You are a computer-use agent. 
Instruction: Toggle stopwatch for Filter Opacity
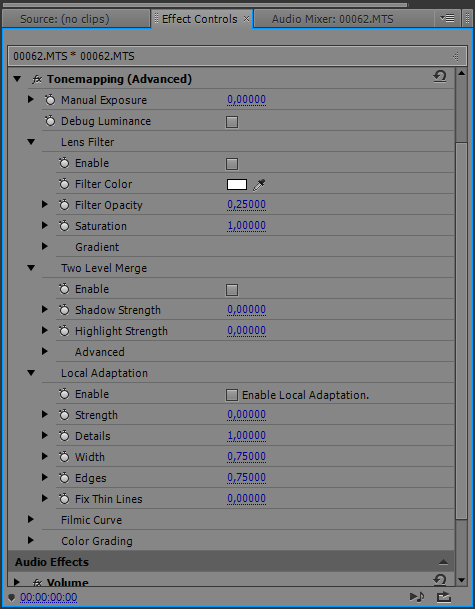64,205
